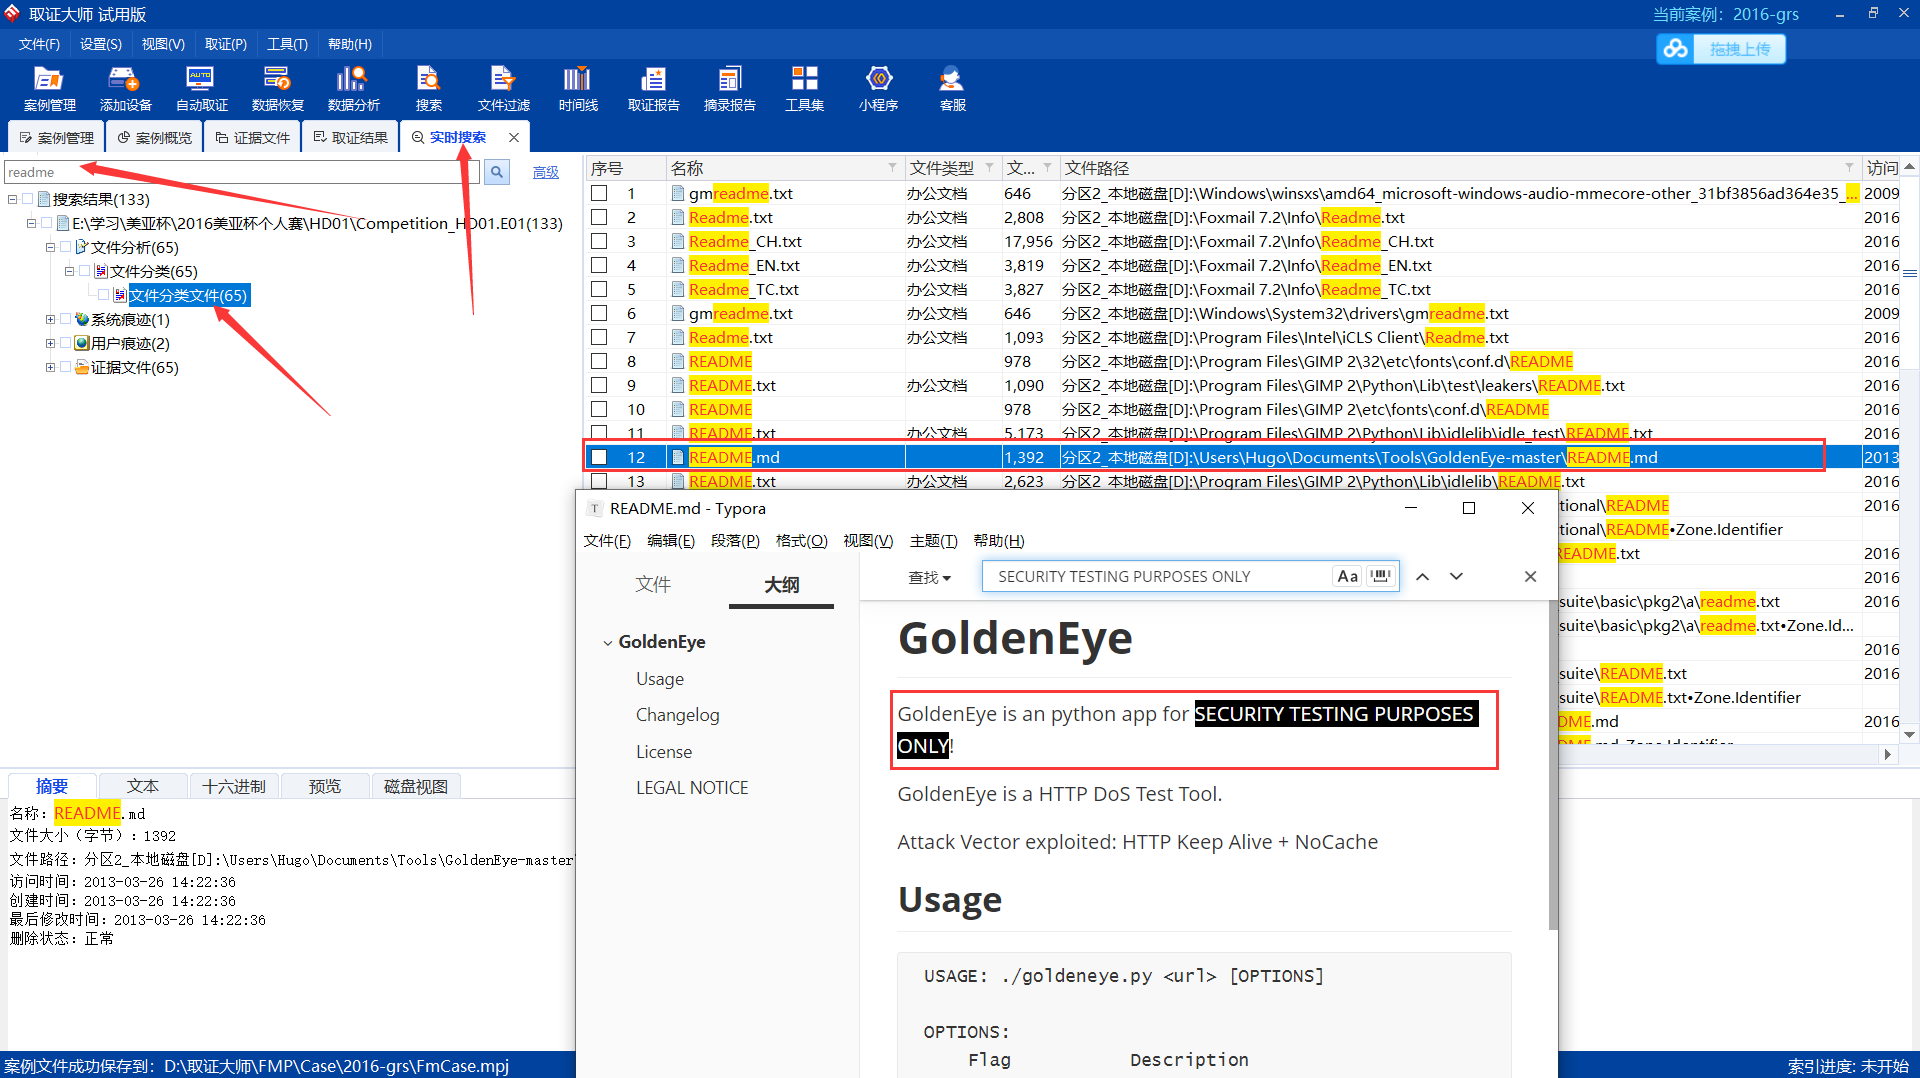Screen dimensions: 1920x1078
Task: Open the 数据恢复 tool
Action: point(277,88)
